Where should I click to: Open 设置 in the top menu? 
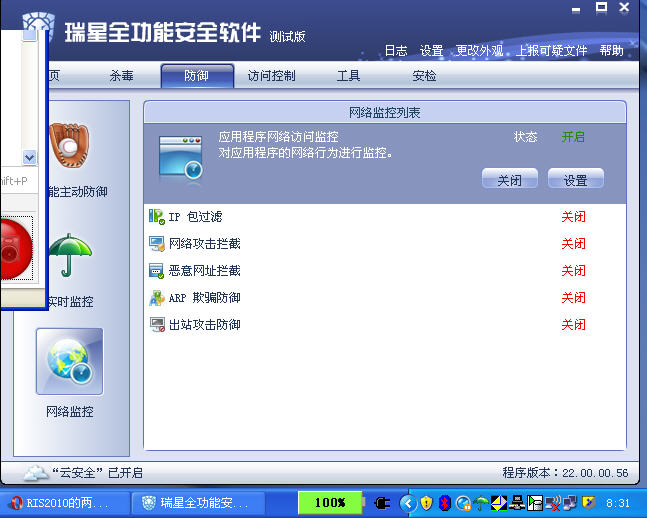click(x=431, y=51)
